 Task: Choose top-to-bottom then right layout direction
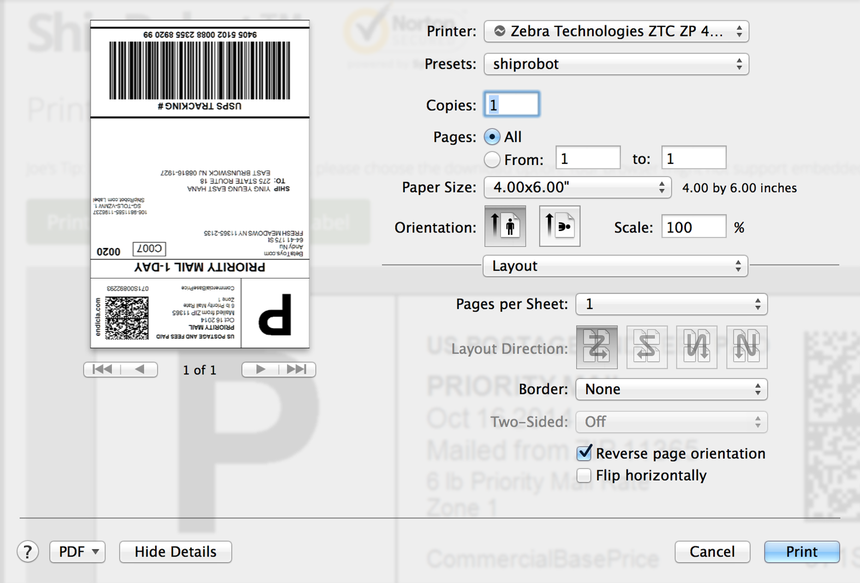click(697, 348)
